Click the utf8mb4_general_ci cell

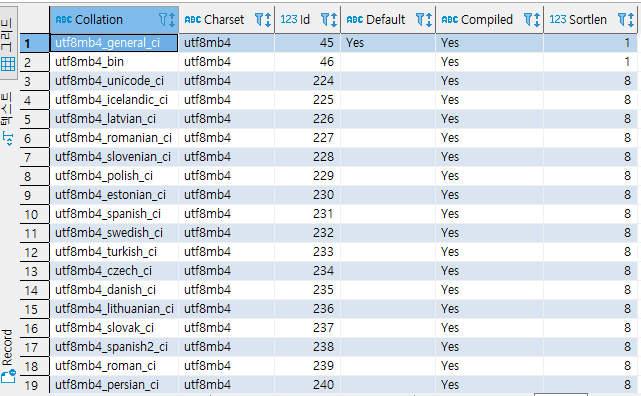pos(114,43)
